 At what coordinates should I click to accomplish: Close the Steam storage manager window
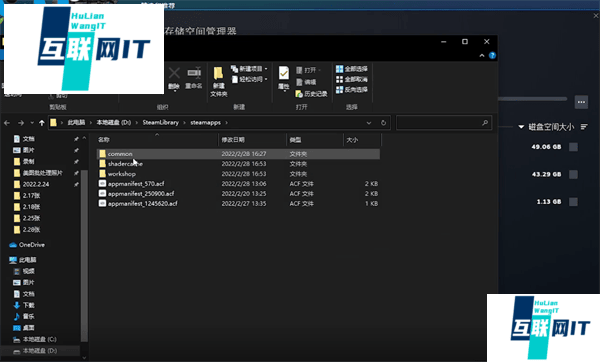tap(596, 16)
